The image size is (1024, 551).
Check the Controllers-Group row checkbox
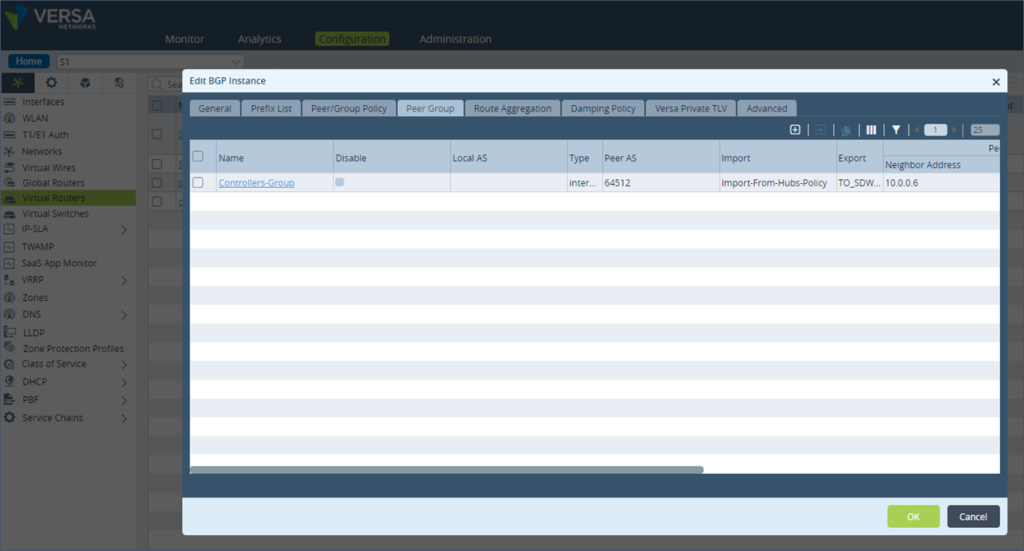click(x=198, y=183)
